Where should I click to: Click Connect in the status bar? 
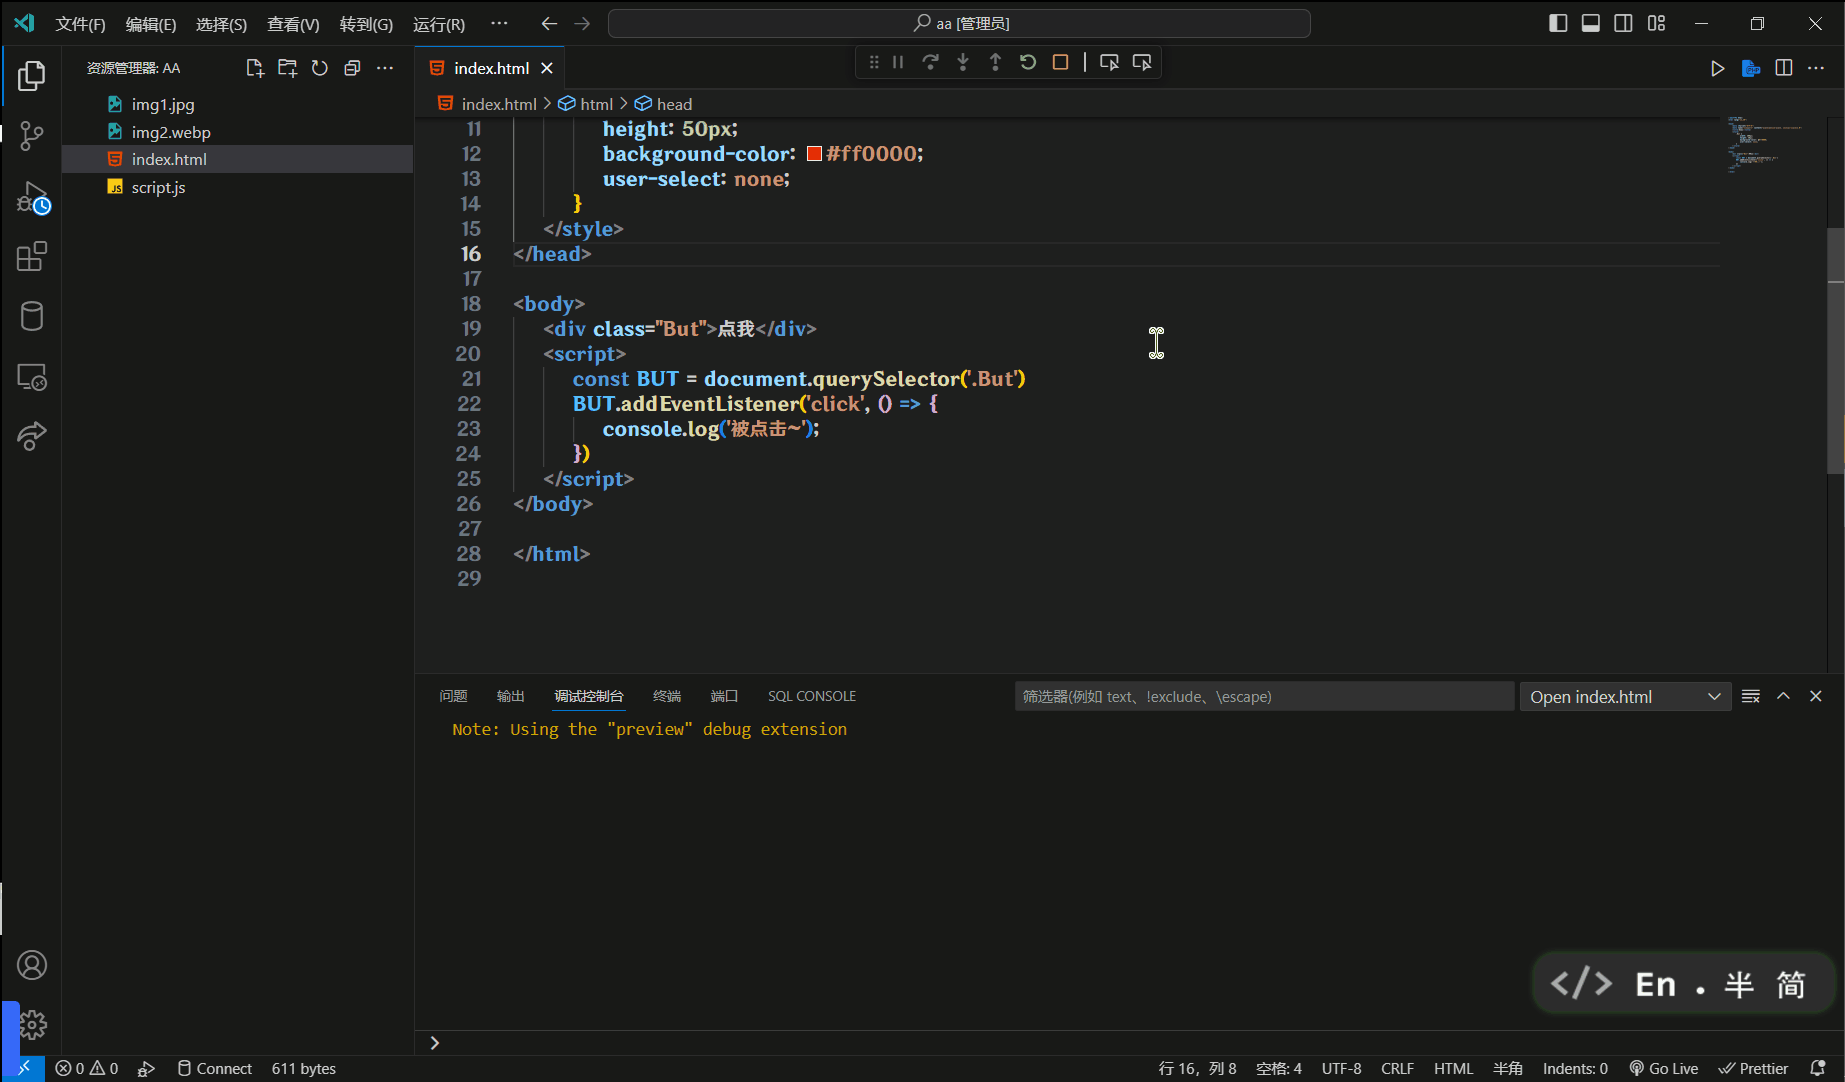tap(214, 1068)
